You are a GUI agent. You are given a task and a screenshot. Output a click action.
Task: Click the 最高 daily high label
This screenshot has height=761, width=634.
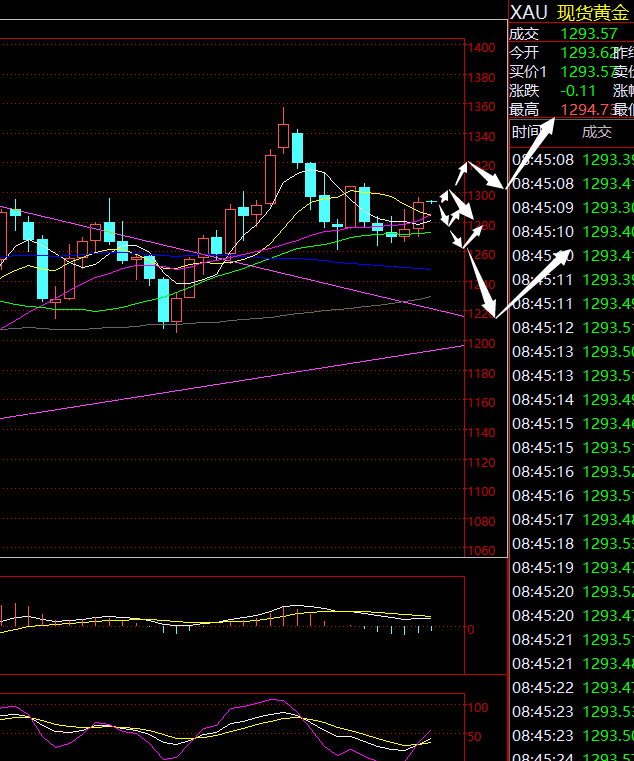pos(524,110)
